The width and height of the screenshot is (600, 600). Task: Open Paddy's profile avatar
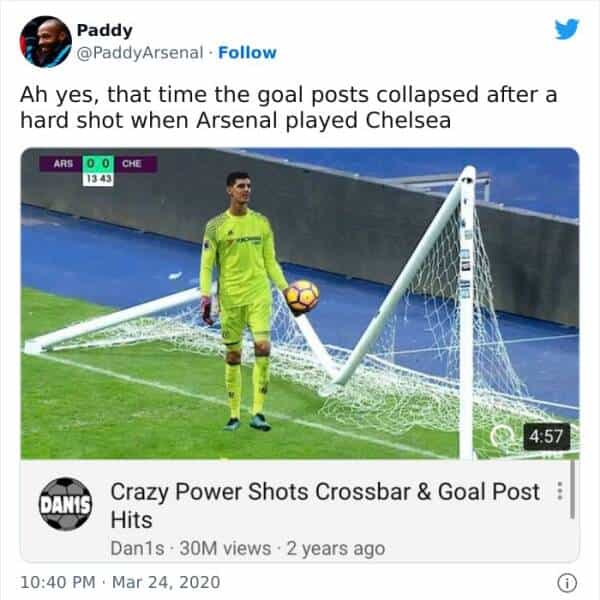click(x=45, y=41)
